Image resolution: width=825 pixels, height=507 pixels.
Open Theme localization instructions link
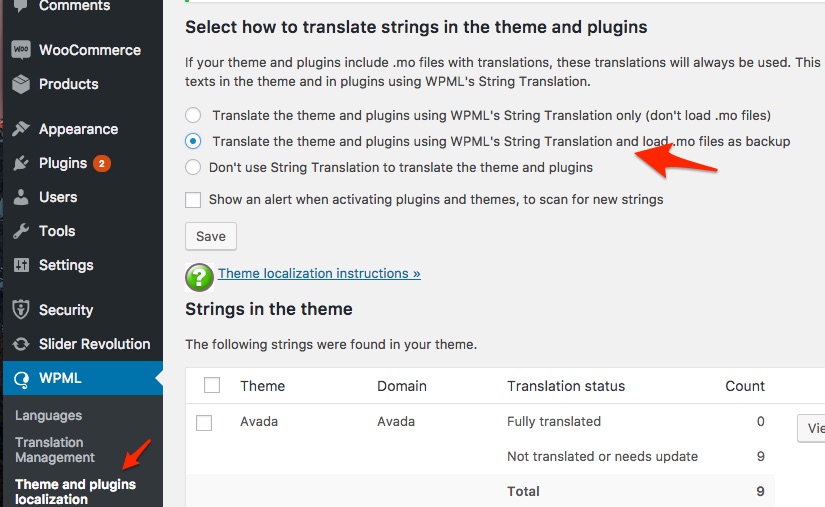[319, 273]
